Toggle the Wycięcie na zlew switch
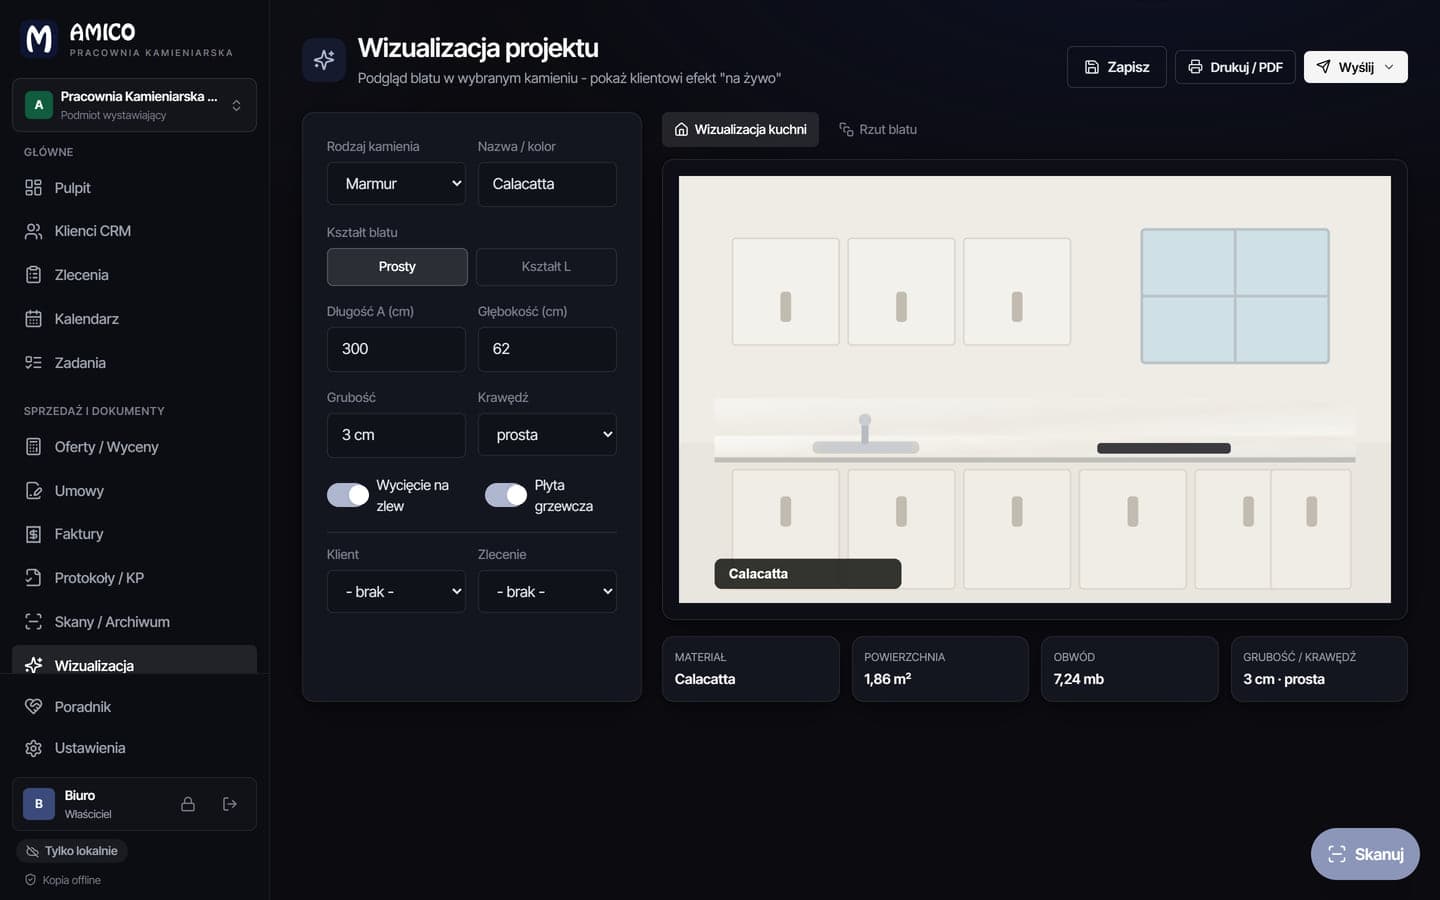Viewport: 1440px width, 900px height. click(348, 495)
